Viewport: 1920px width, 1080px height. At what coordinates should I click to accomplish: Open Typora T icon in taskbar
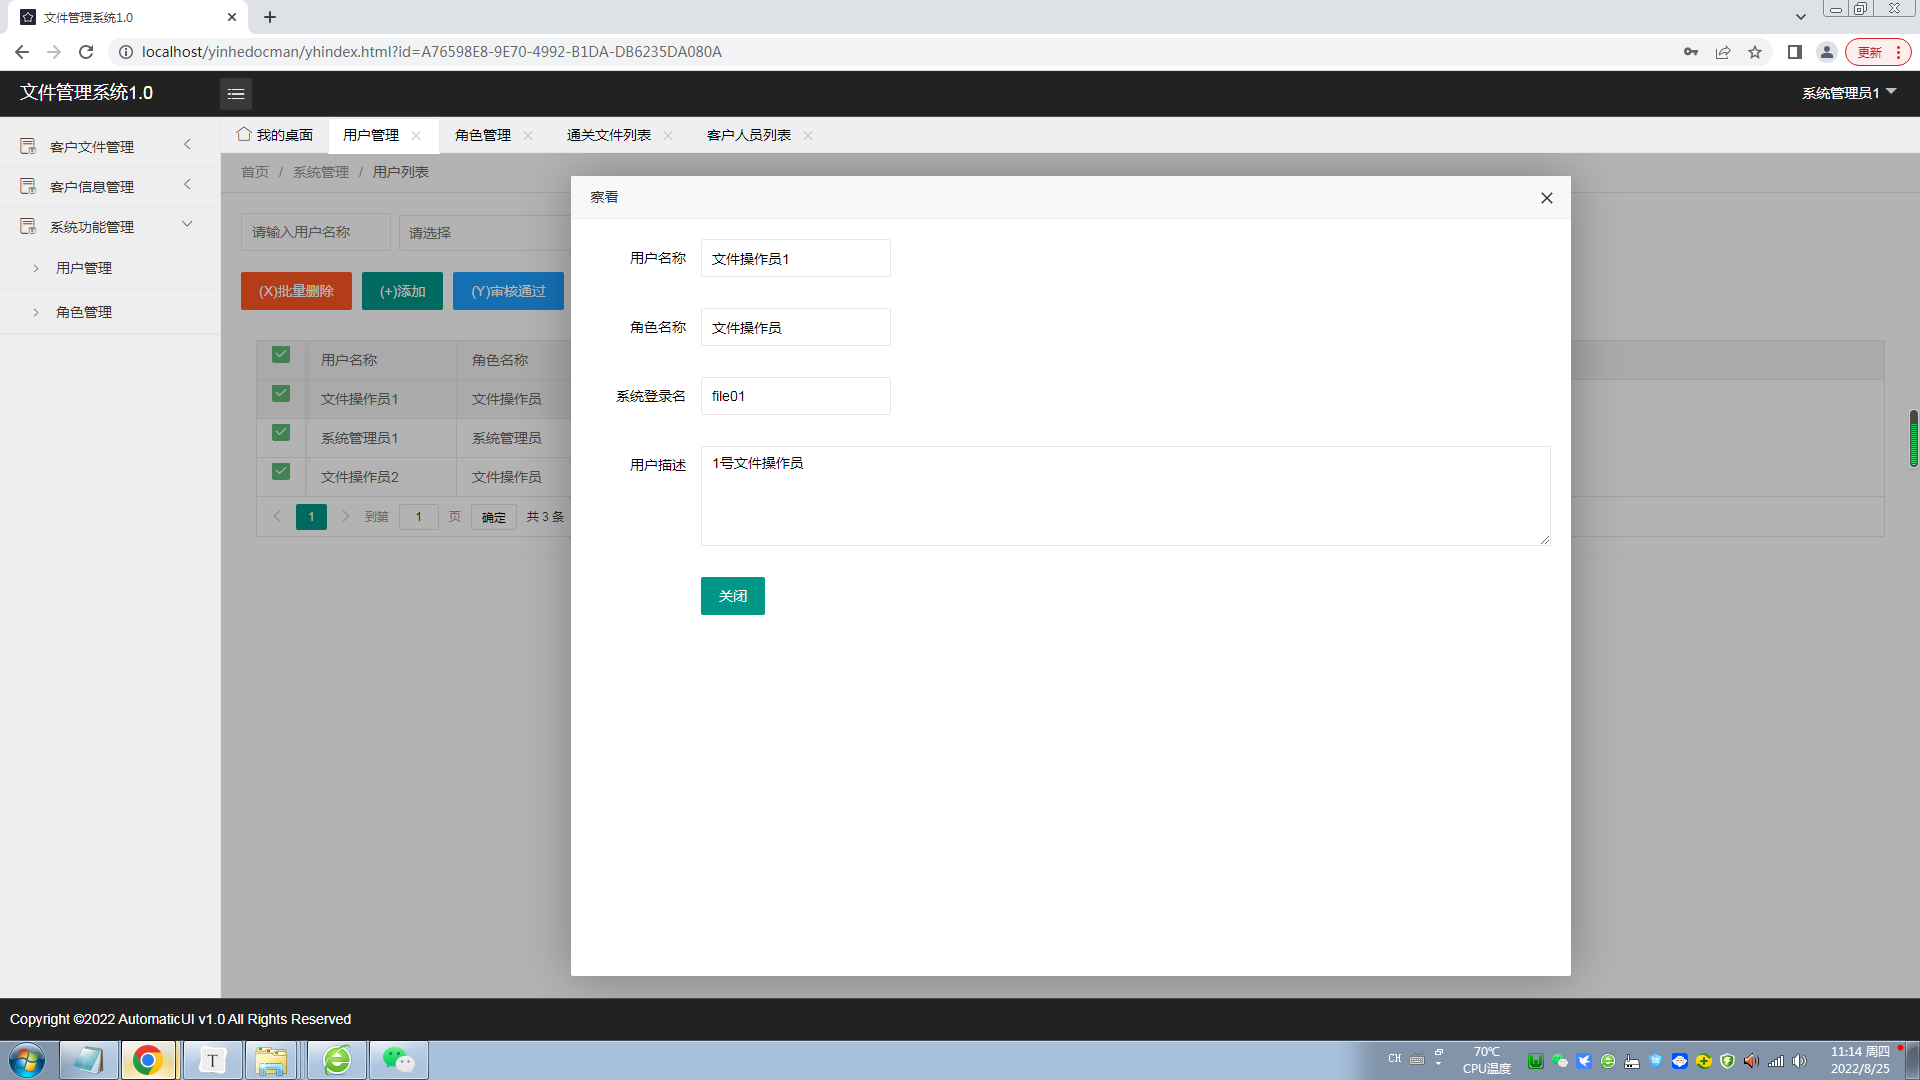click(x=212, y=1060)
